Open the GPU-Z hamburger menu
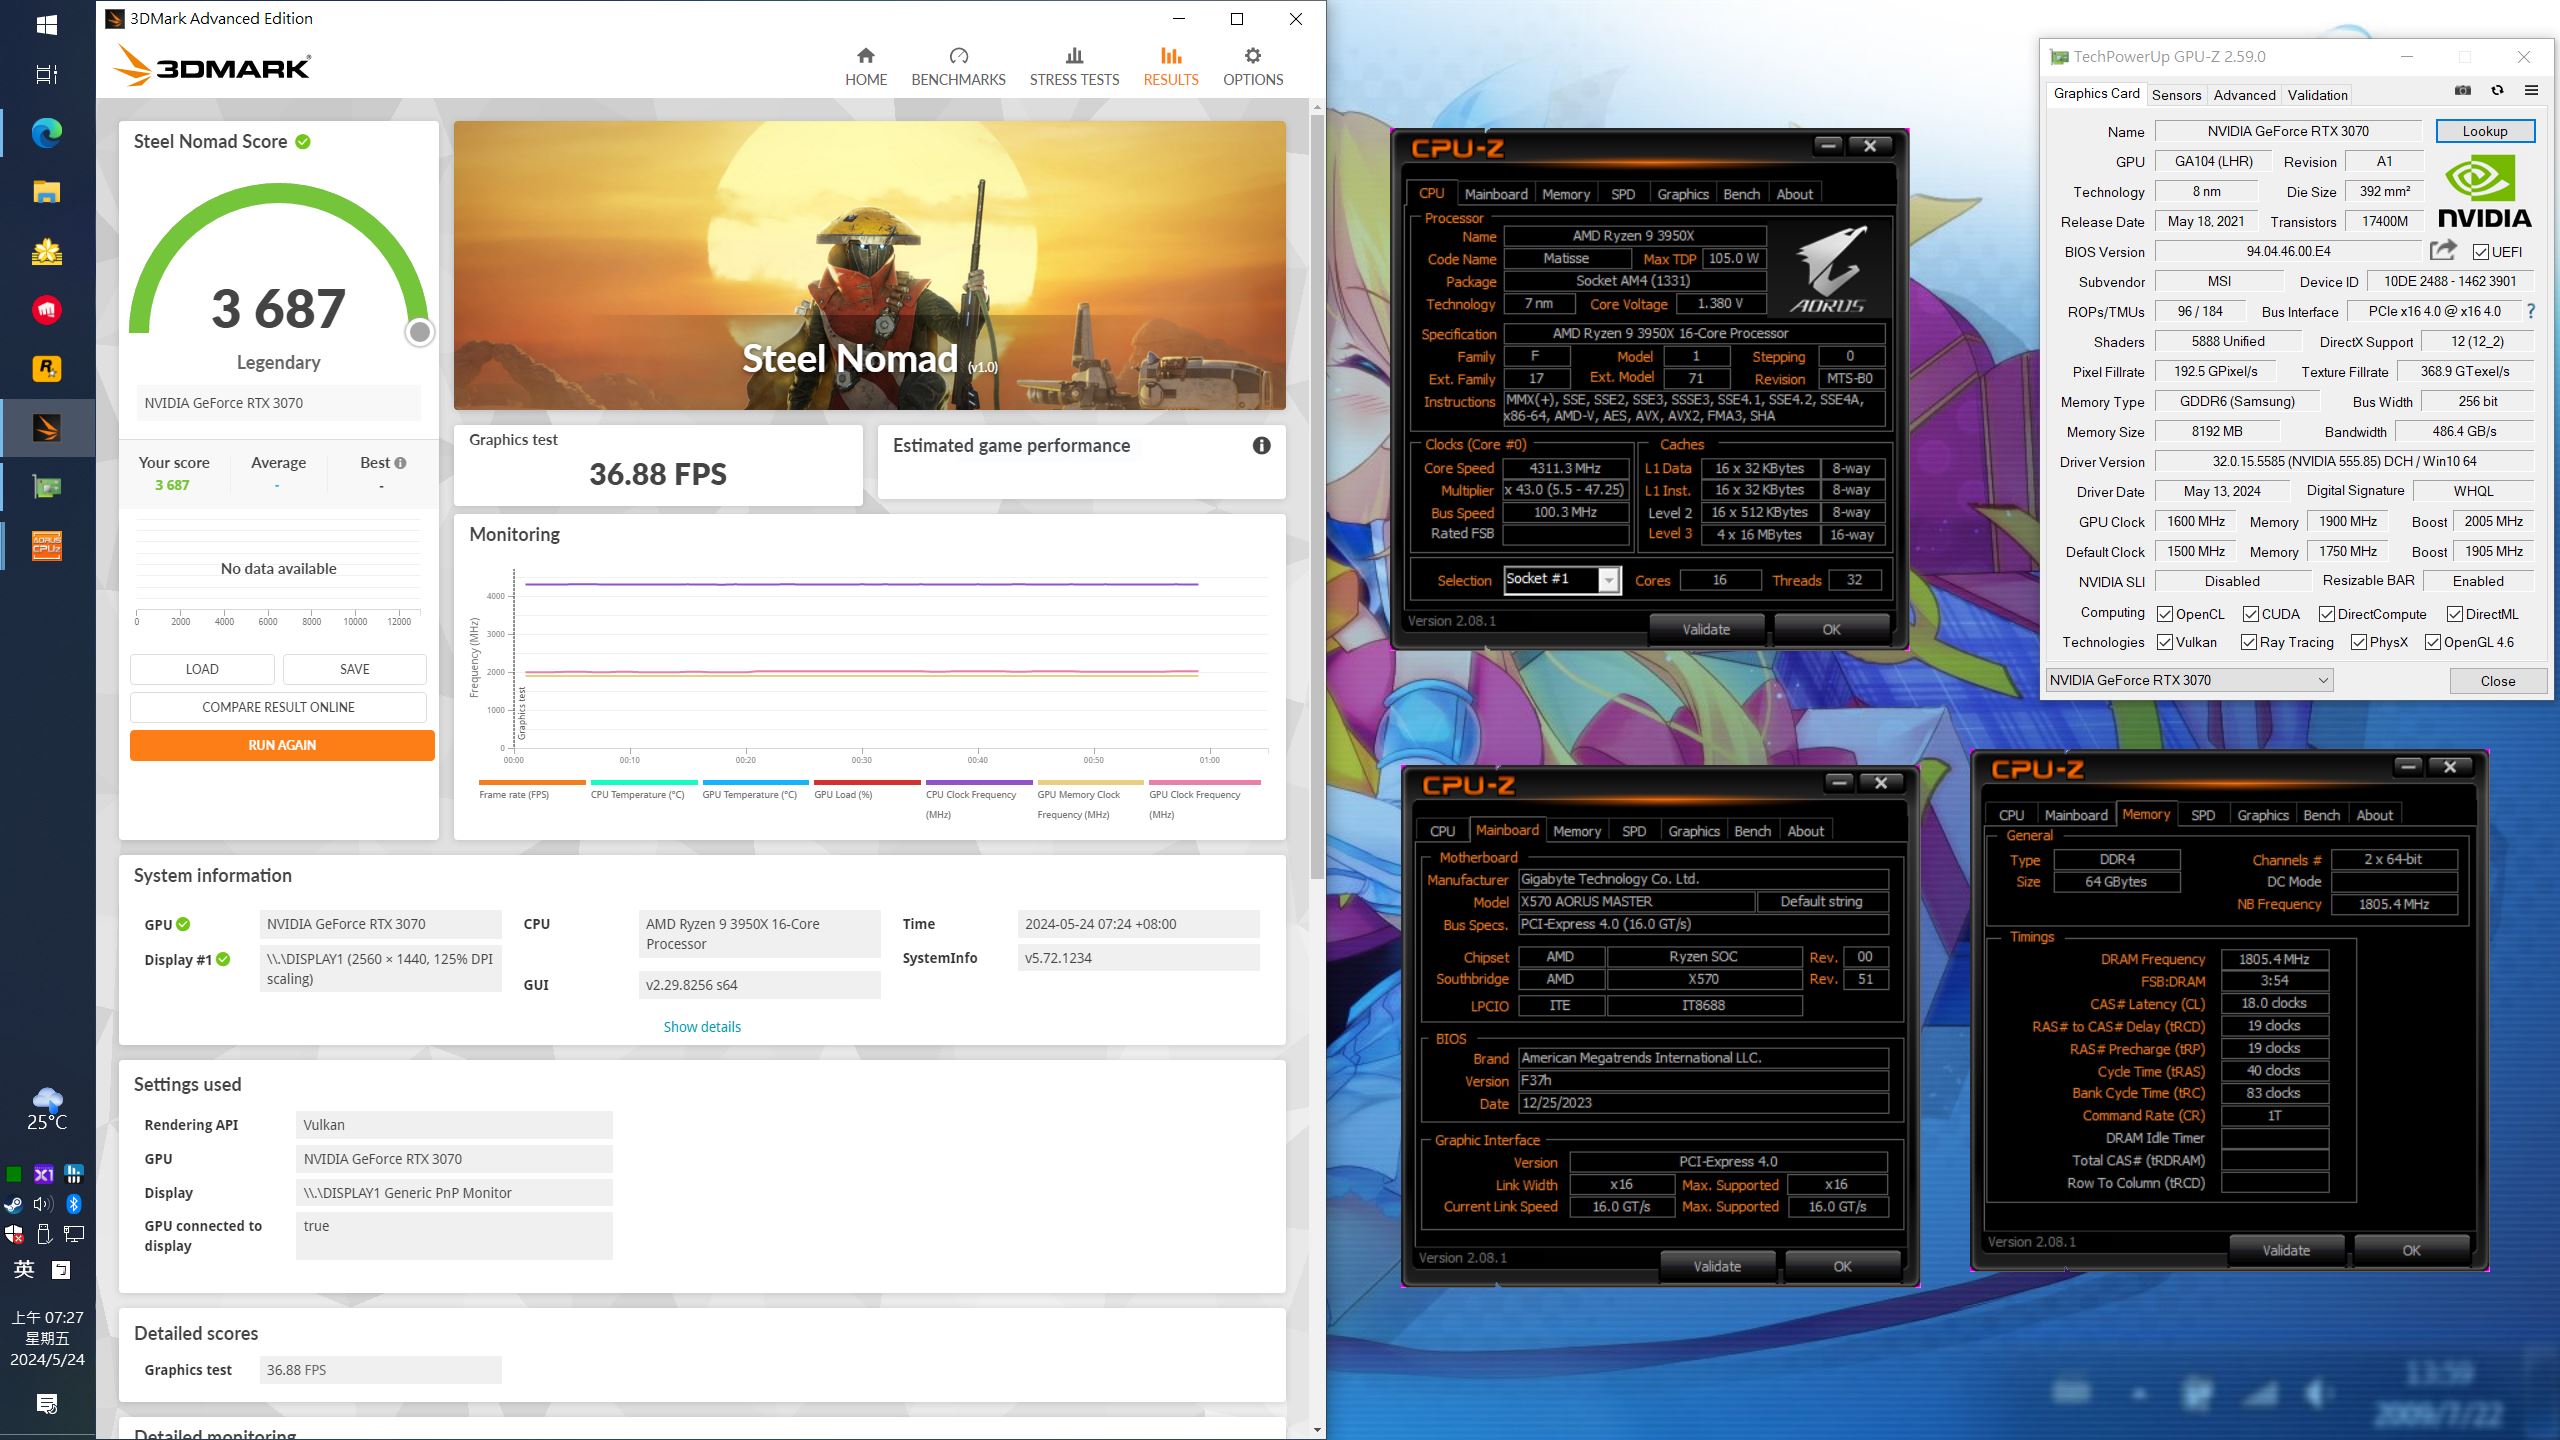Screen dimensions: 2560x1440 (x=2531, y=91)
